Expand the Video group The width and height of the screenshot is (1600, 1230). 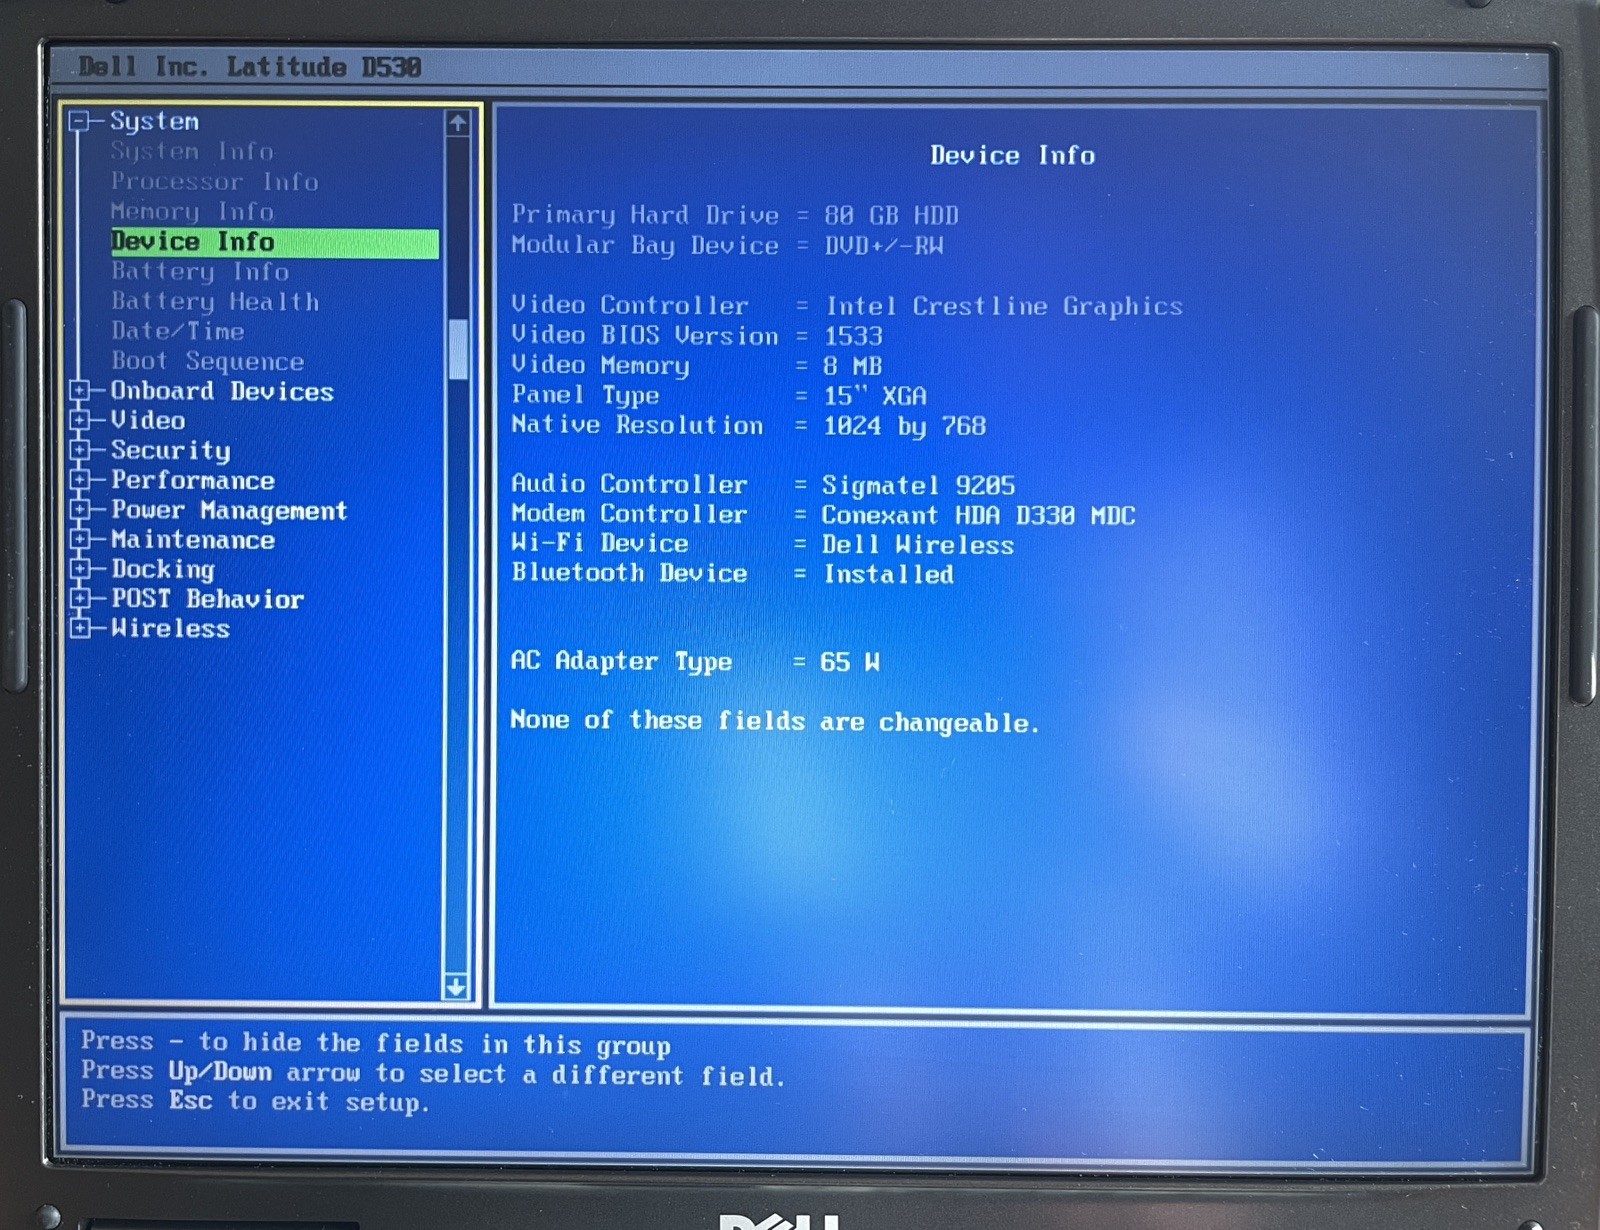(x=80, y=421)
